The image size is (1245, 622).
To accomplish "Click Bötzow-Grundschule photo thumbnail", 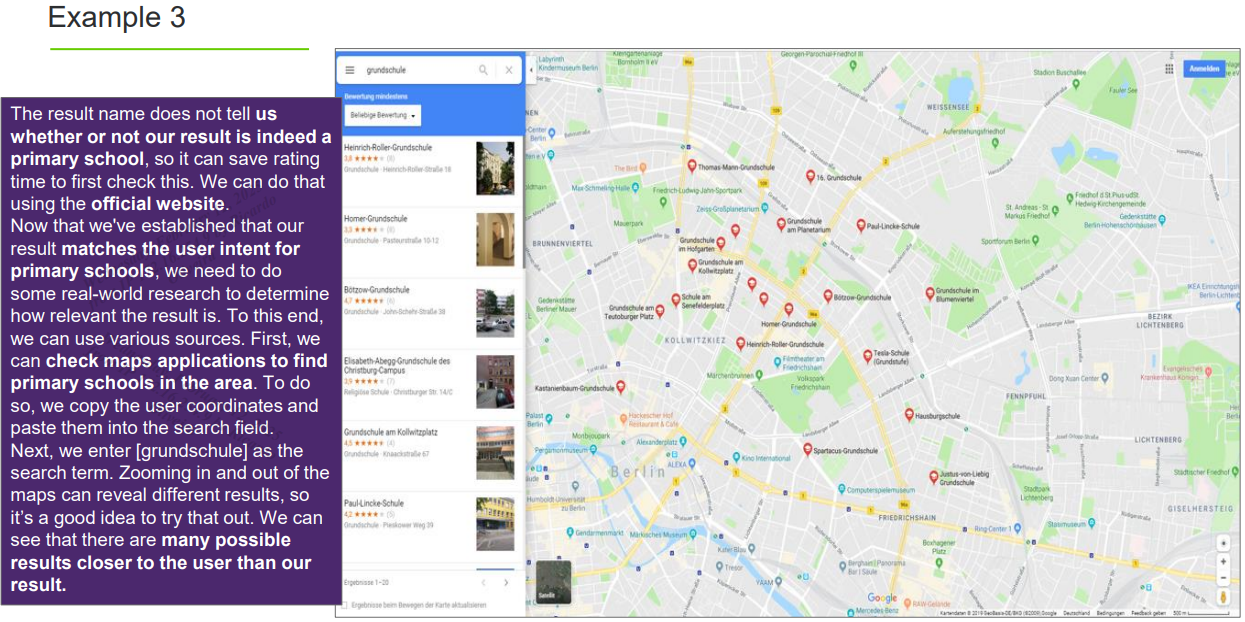I will pos(495,312).
